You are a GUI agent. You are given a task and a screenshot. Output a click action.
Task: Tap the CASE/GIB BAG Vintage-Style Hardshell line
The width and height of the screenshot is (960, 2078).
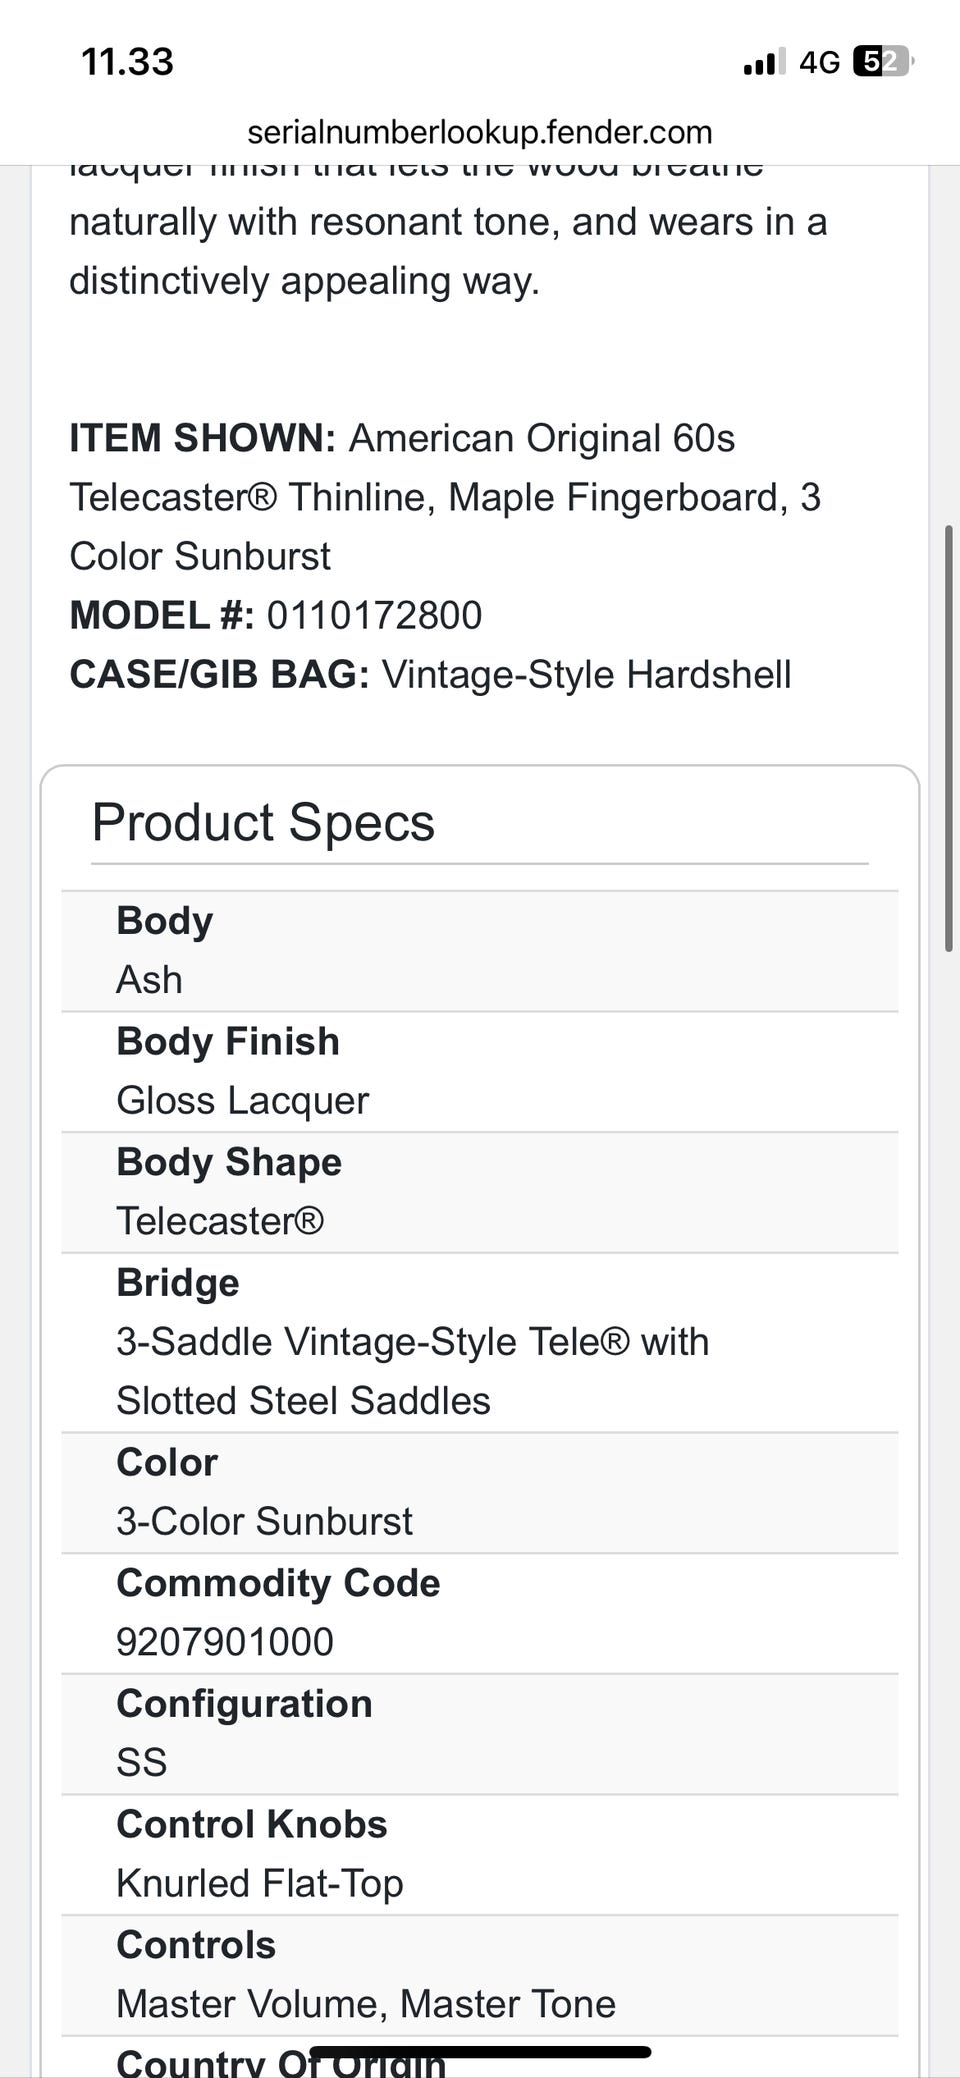(430, 674)
